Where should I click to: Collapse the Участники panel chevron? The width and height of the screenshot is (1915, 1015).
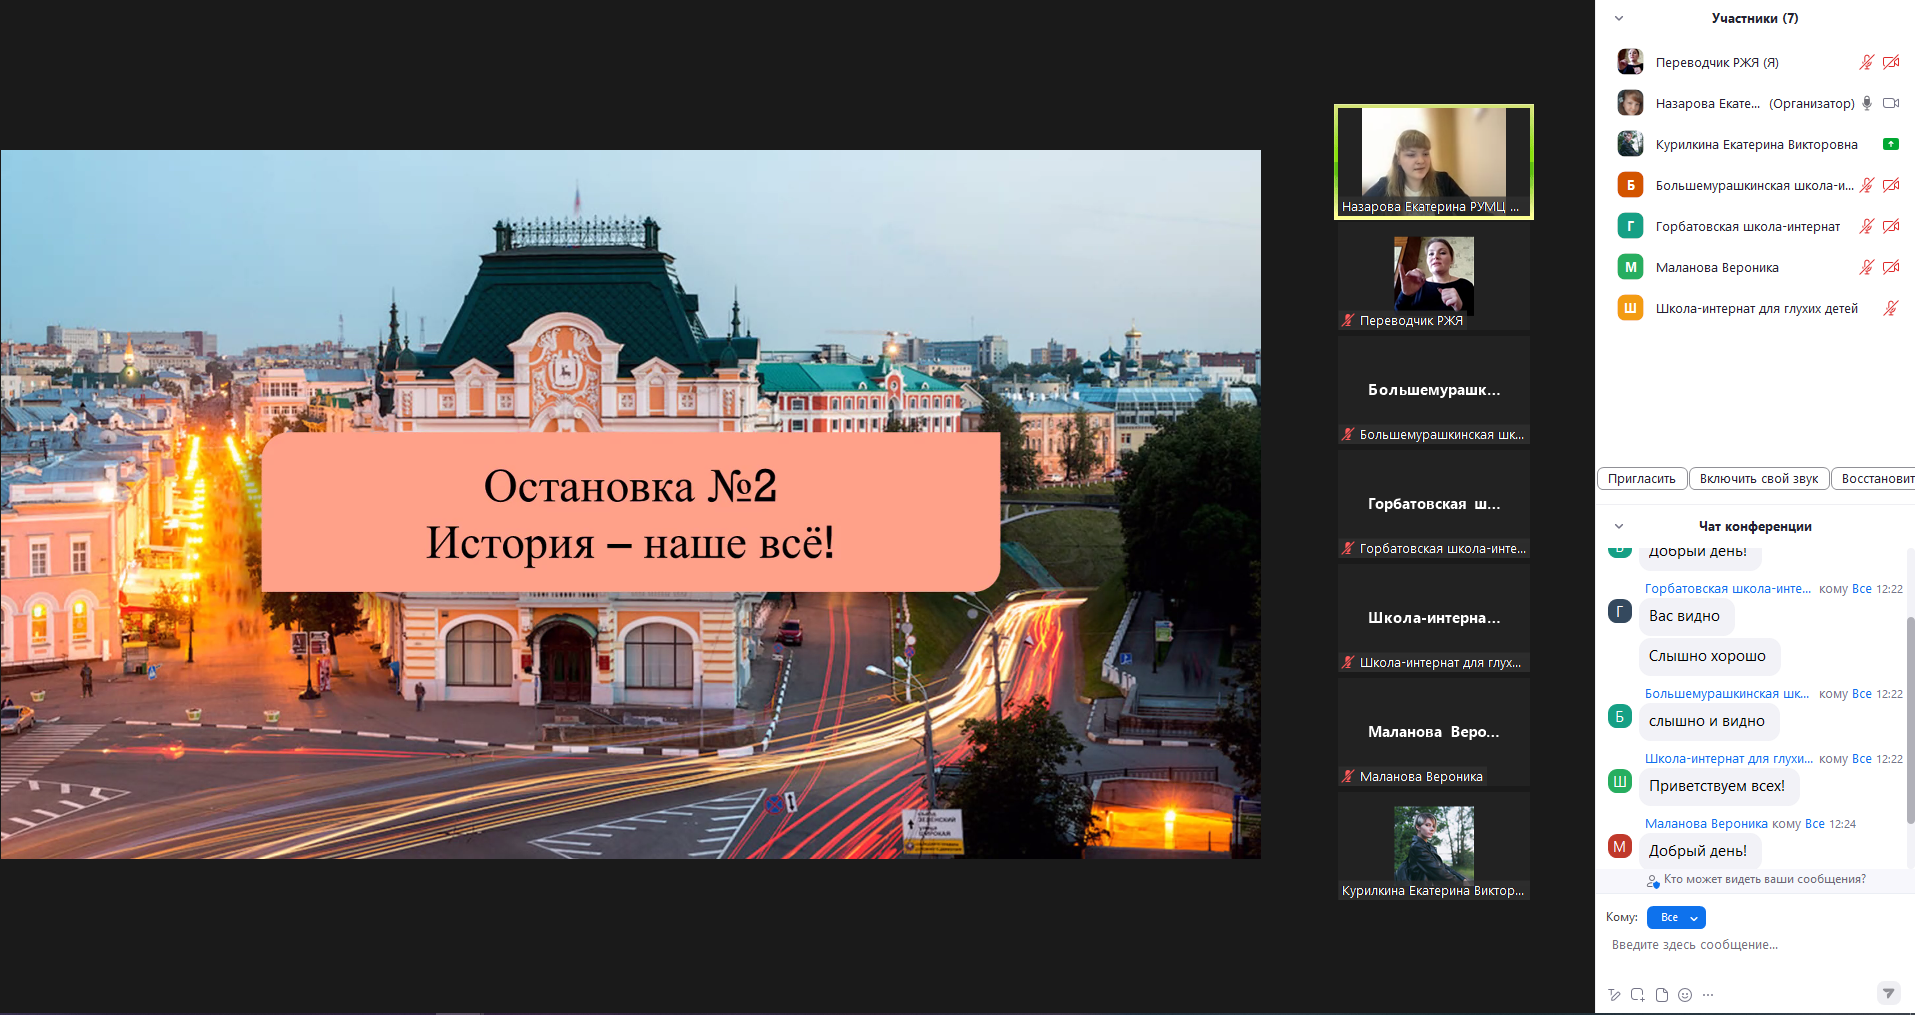tap(1619, 18)
